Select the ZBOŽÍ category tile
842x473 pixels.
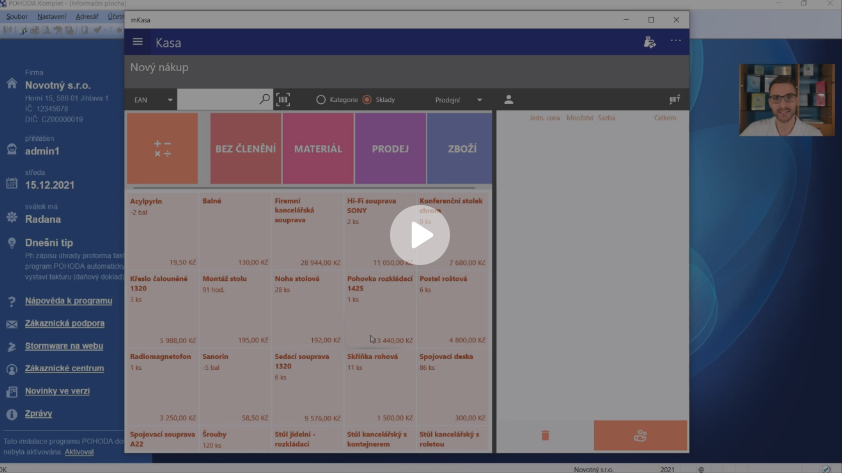point(460,149)
